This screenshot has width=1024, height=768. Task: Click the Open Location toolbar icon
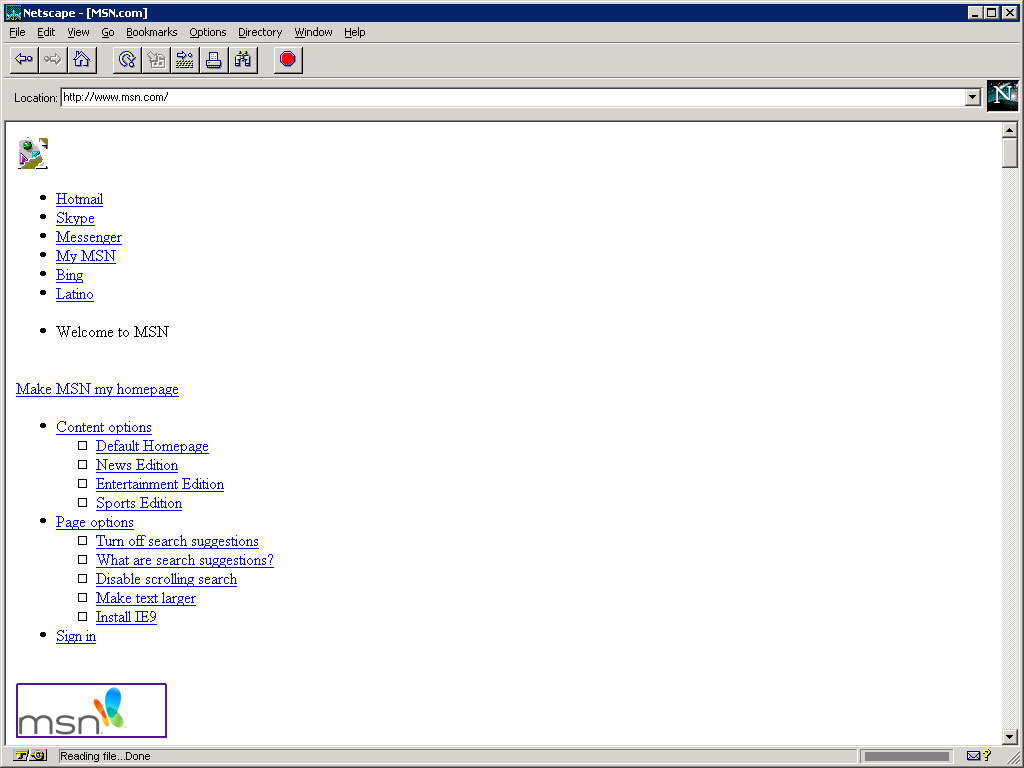pyautogui.click(x=185, y=60)
